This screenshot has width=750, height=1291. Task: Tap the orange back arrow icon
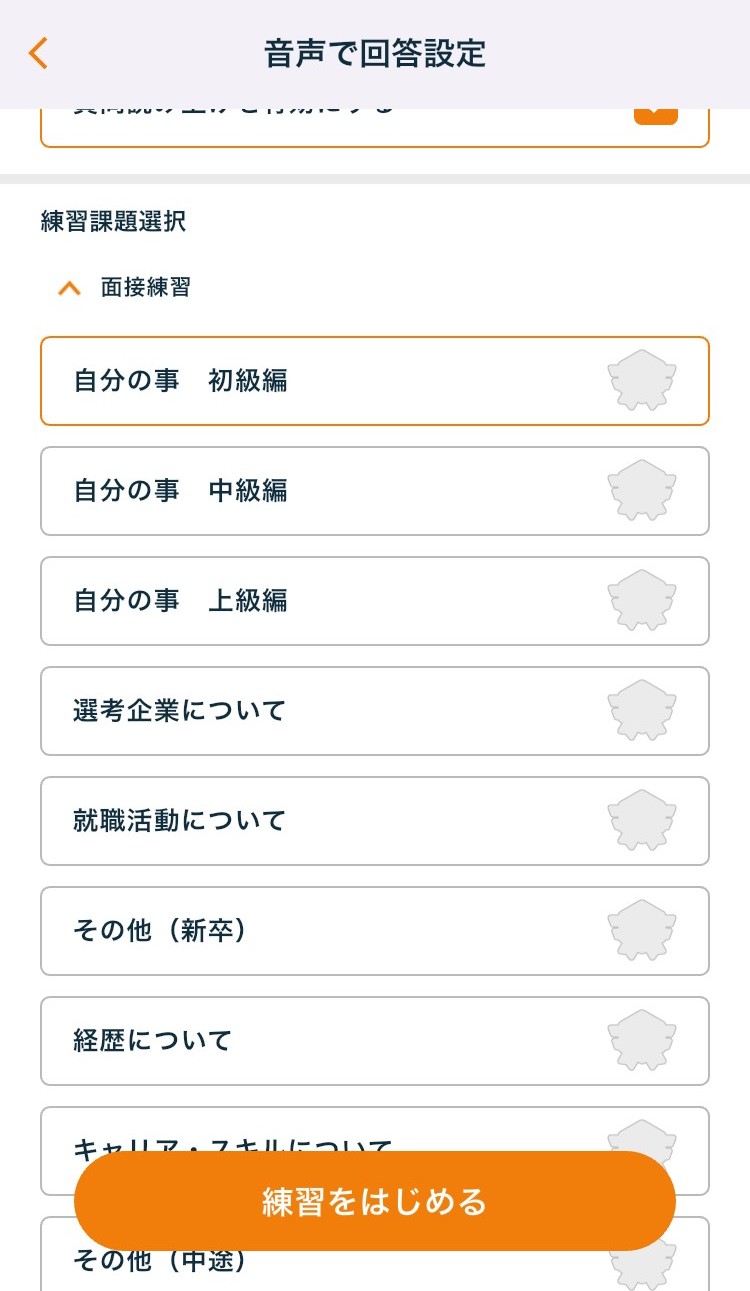pos(38,53)
